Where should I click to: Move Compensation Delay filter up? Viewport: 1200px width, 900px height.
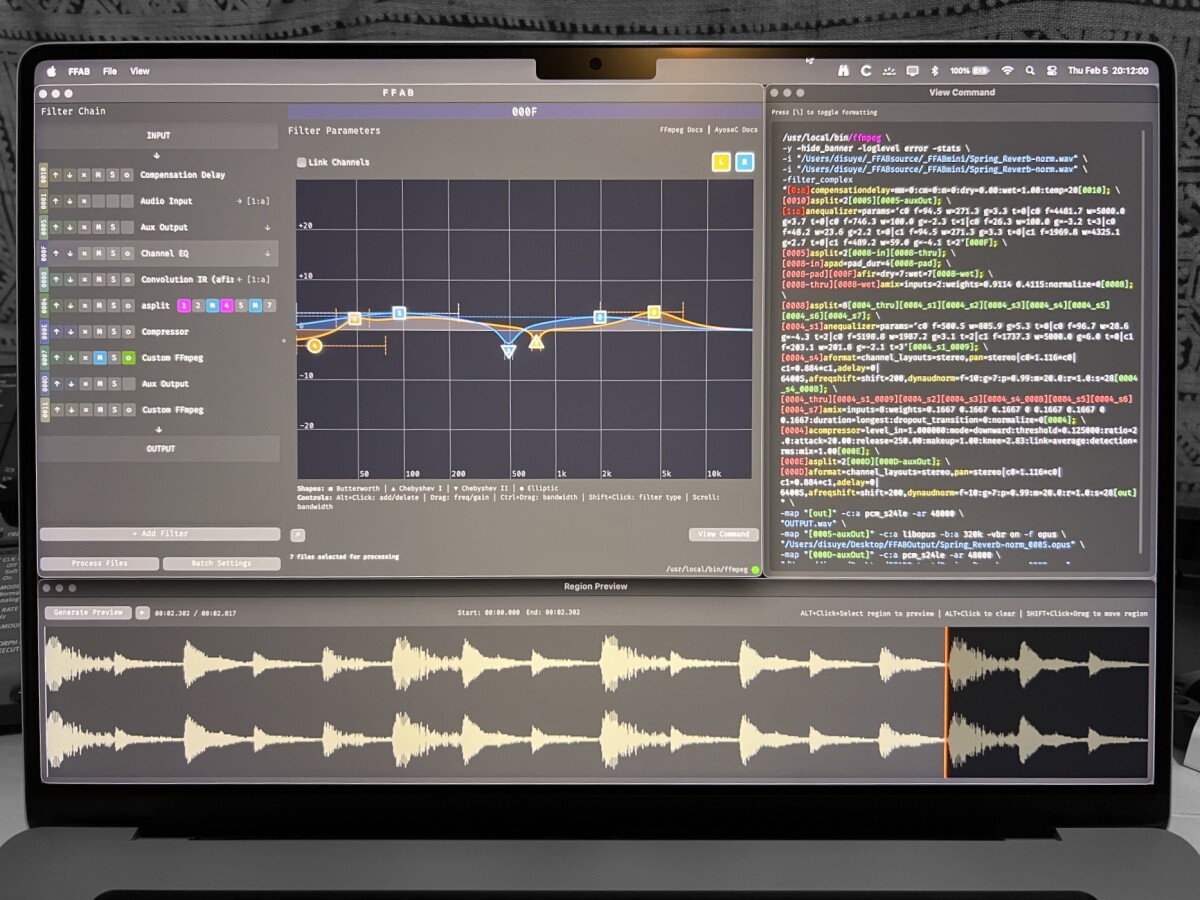coord(57,175)
